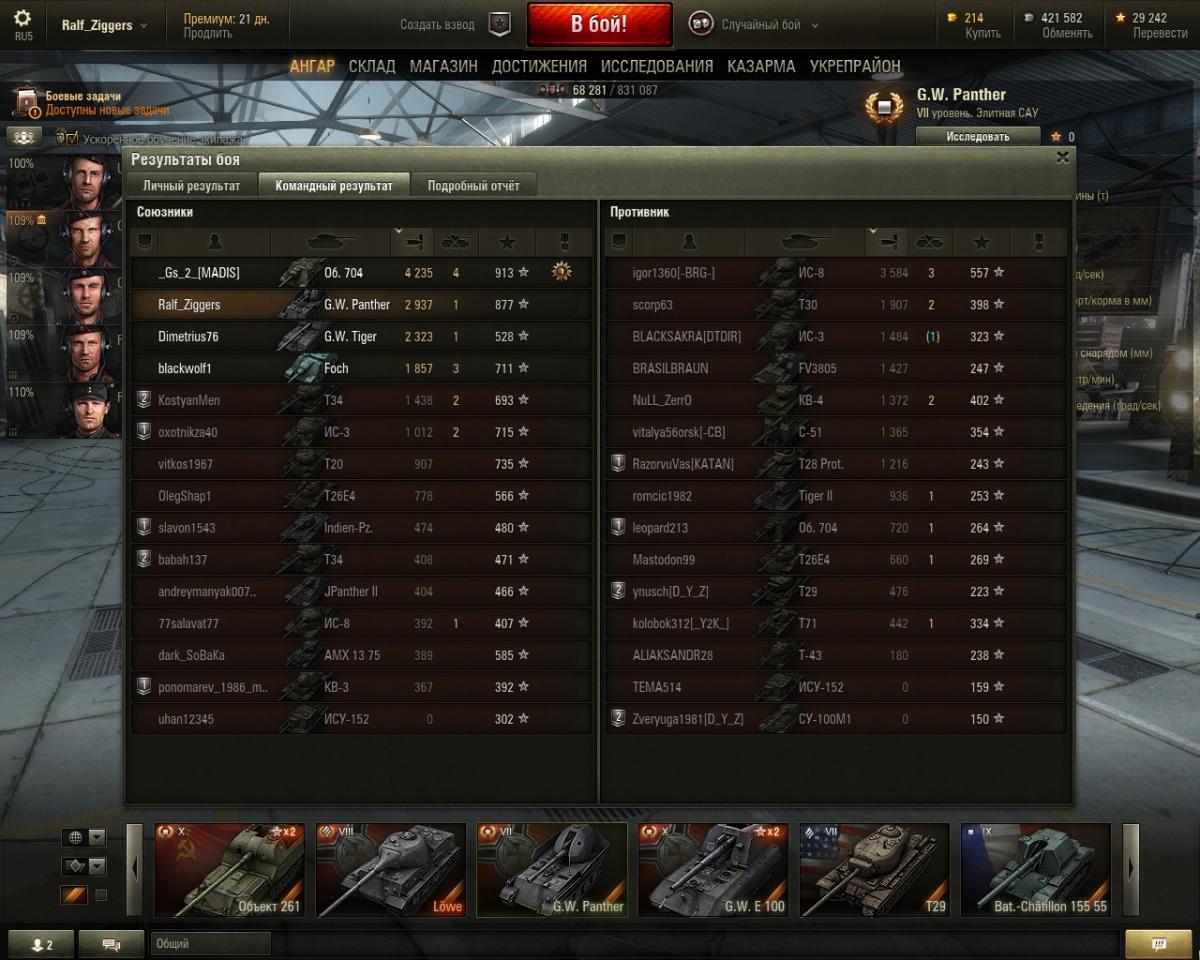Image resolution: width=1200 pixels, height=960 pixels.
Task: Click the Исследовать button for G.W. Panther
Action: coord(978,137)
